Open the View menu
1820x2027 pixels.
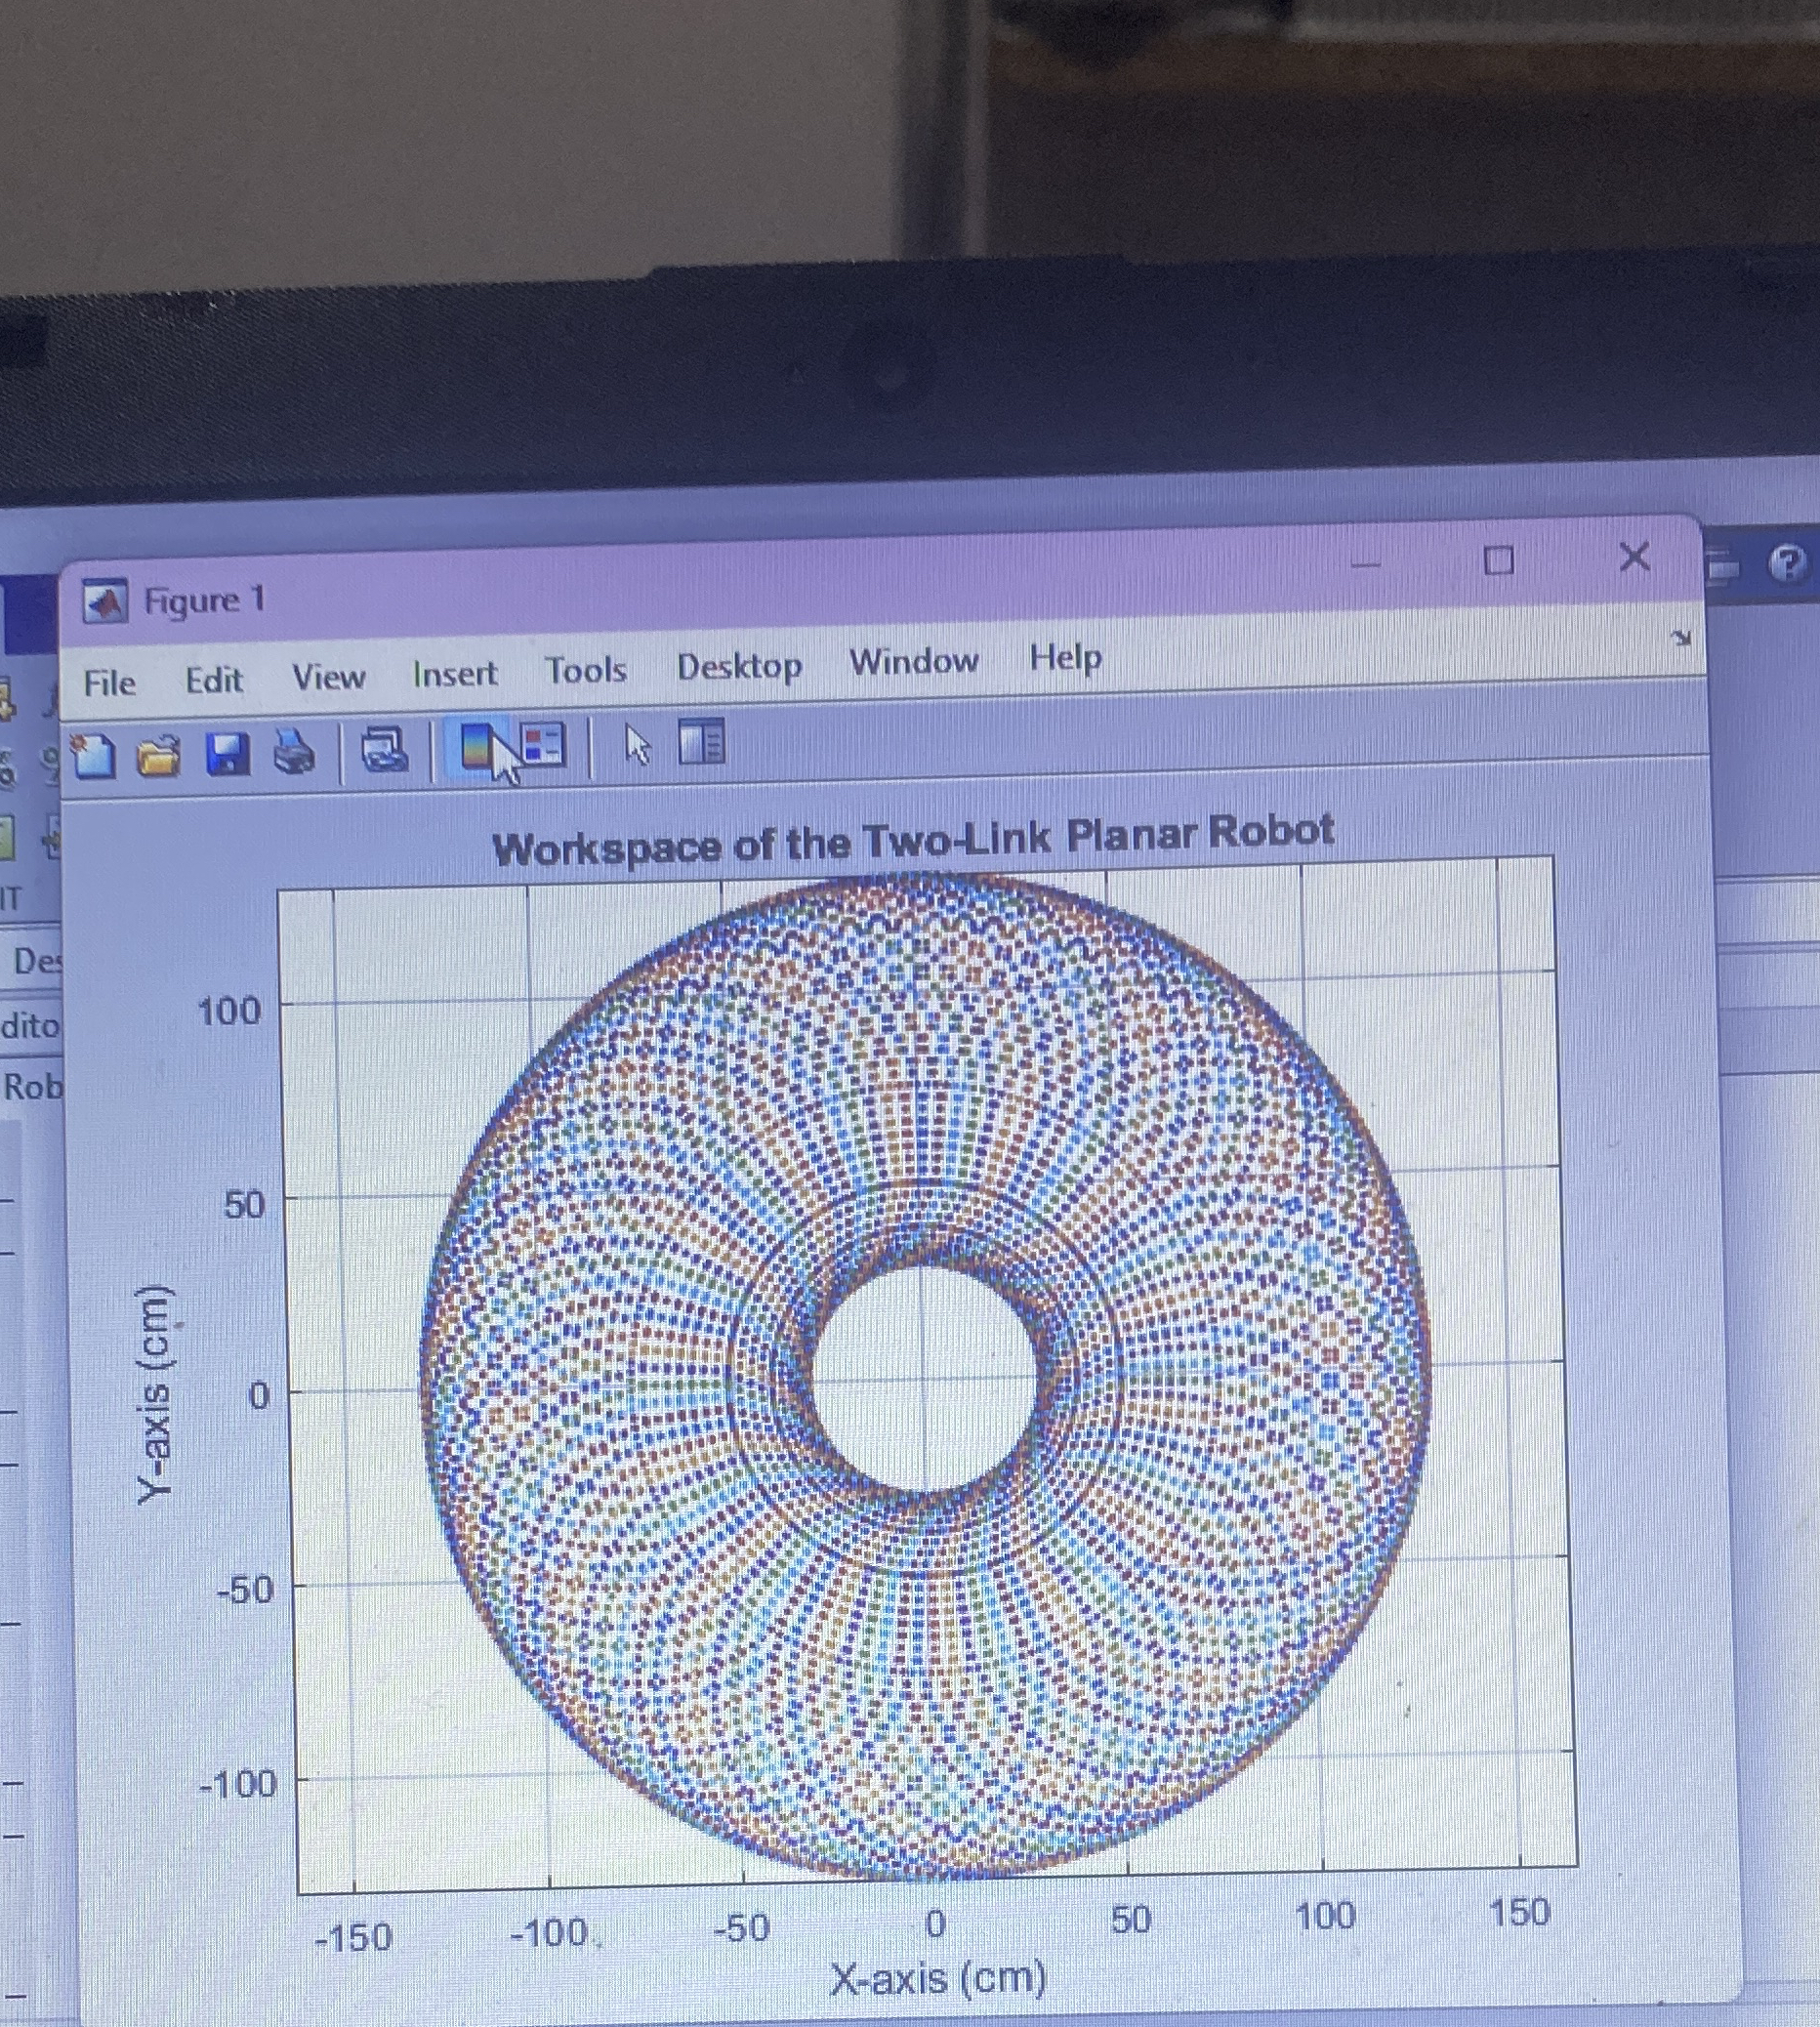point(328,677)
